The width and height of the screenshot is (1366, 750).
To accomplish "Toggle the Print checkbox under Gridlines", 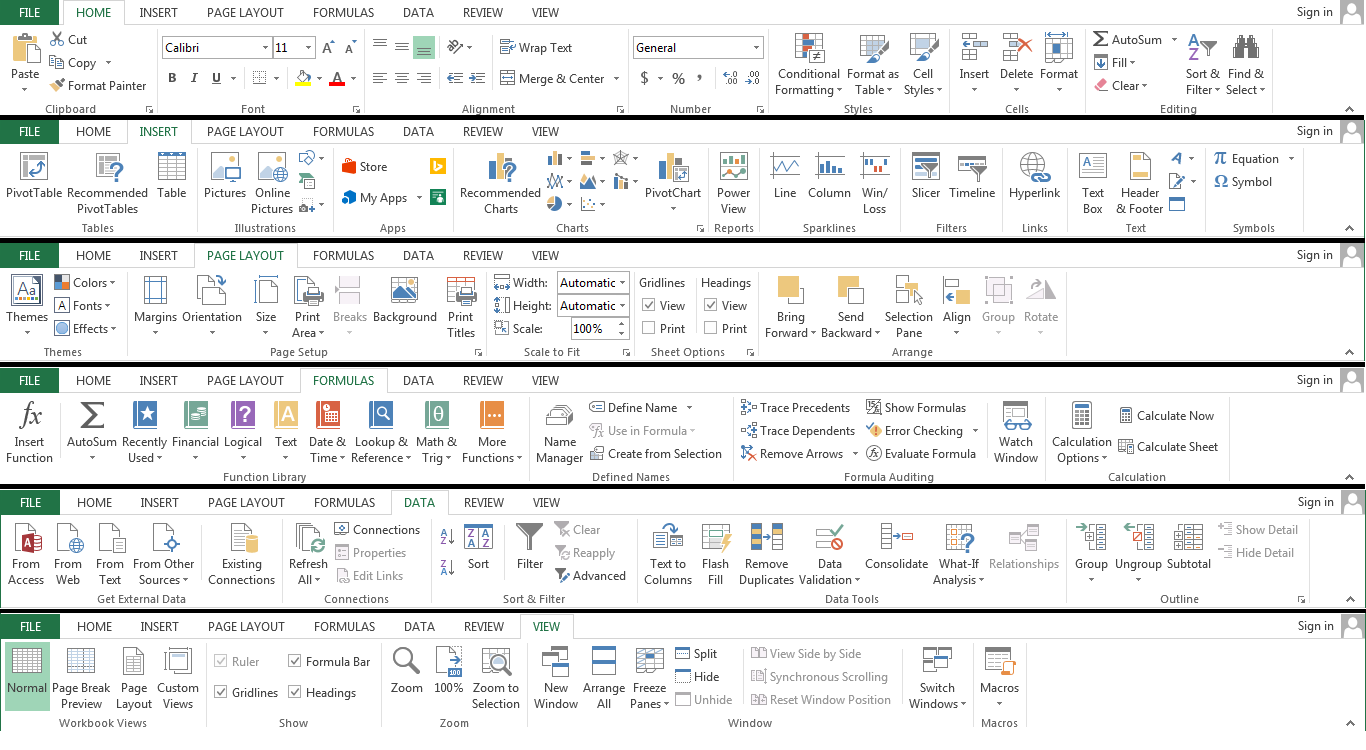I will [649, 328].
